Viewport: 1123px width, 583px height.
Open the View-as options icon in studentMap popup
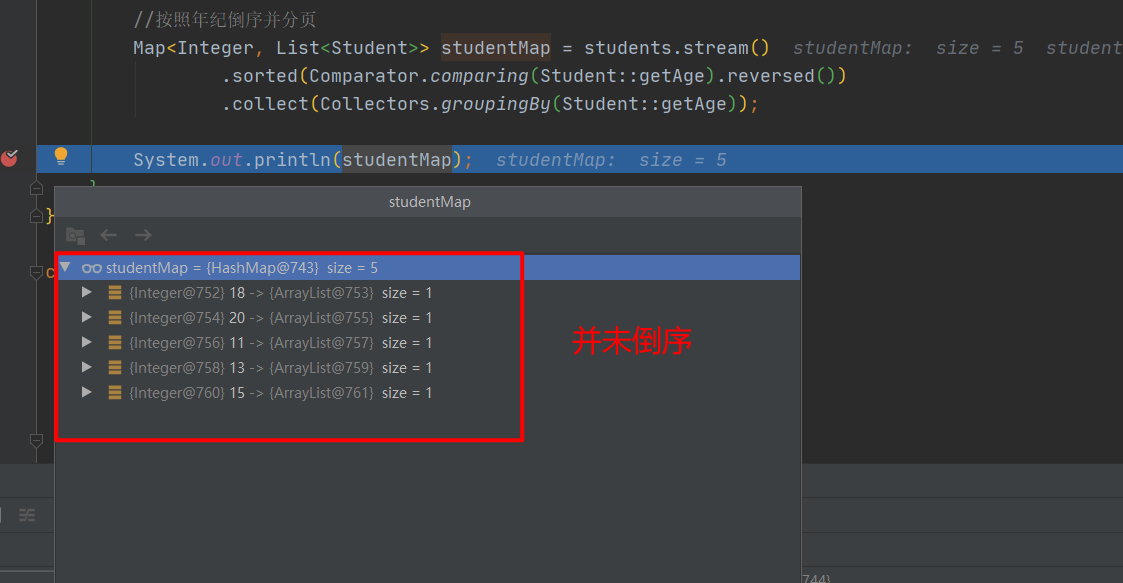(75, 235)
